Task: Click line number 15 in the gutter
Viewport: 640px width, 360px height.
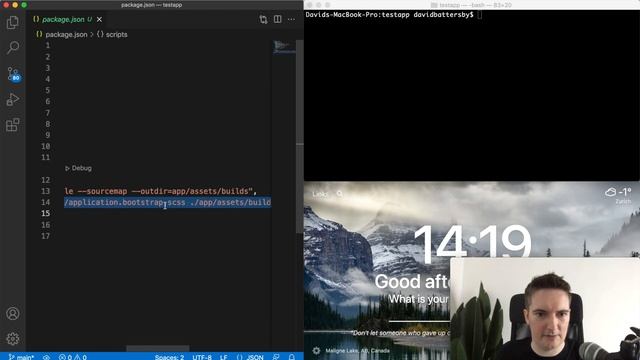Action: [x=45, y=213]
